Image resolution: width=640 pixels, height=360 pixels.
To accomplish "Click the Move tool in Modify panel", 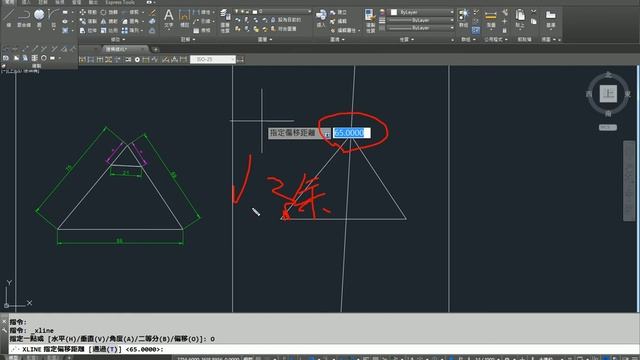I will pyautogui.click(x=88, y=12).
